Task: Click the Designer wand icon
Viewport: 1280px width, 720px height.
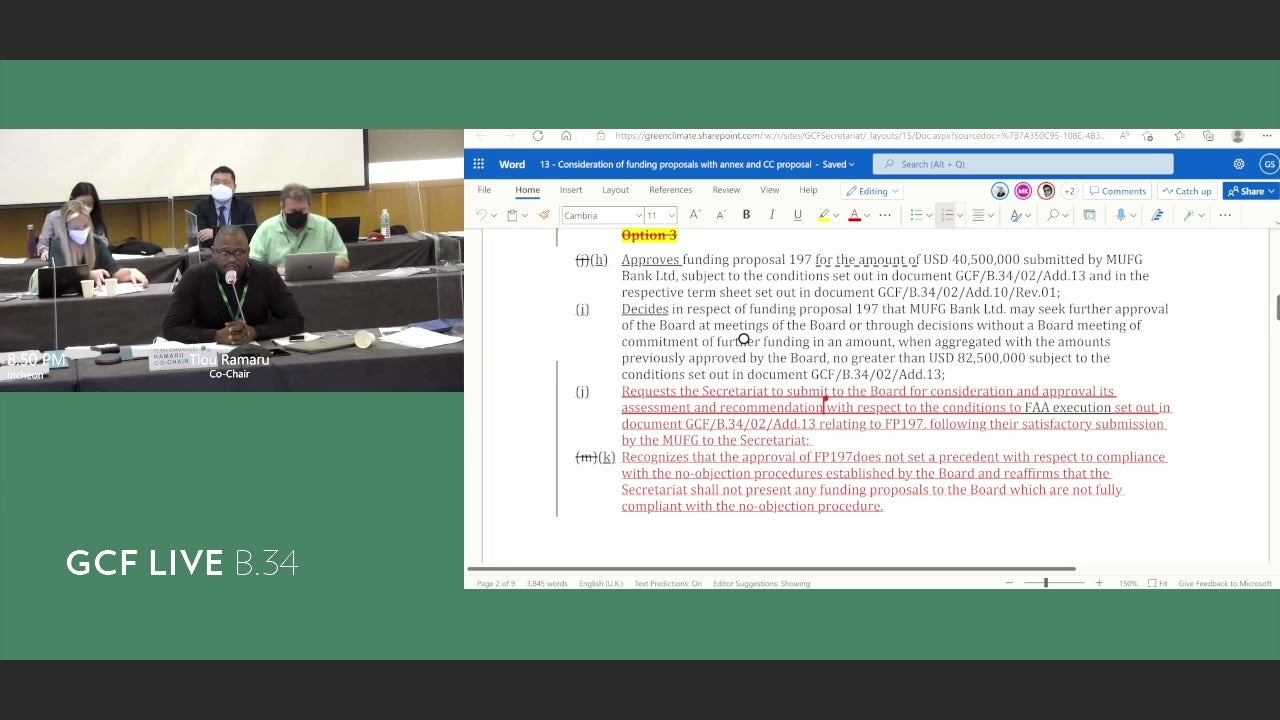Action: (x=1189, y=215)
